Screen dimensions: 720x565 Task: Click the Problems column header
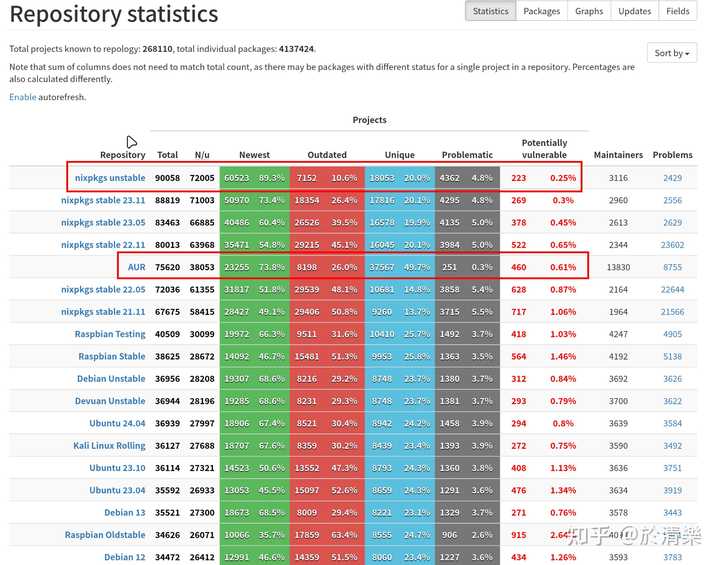point(672,155)
